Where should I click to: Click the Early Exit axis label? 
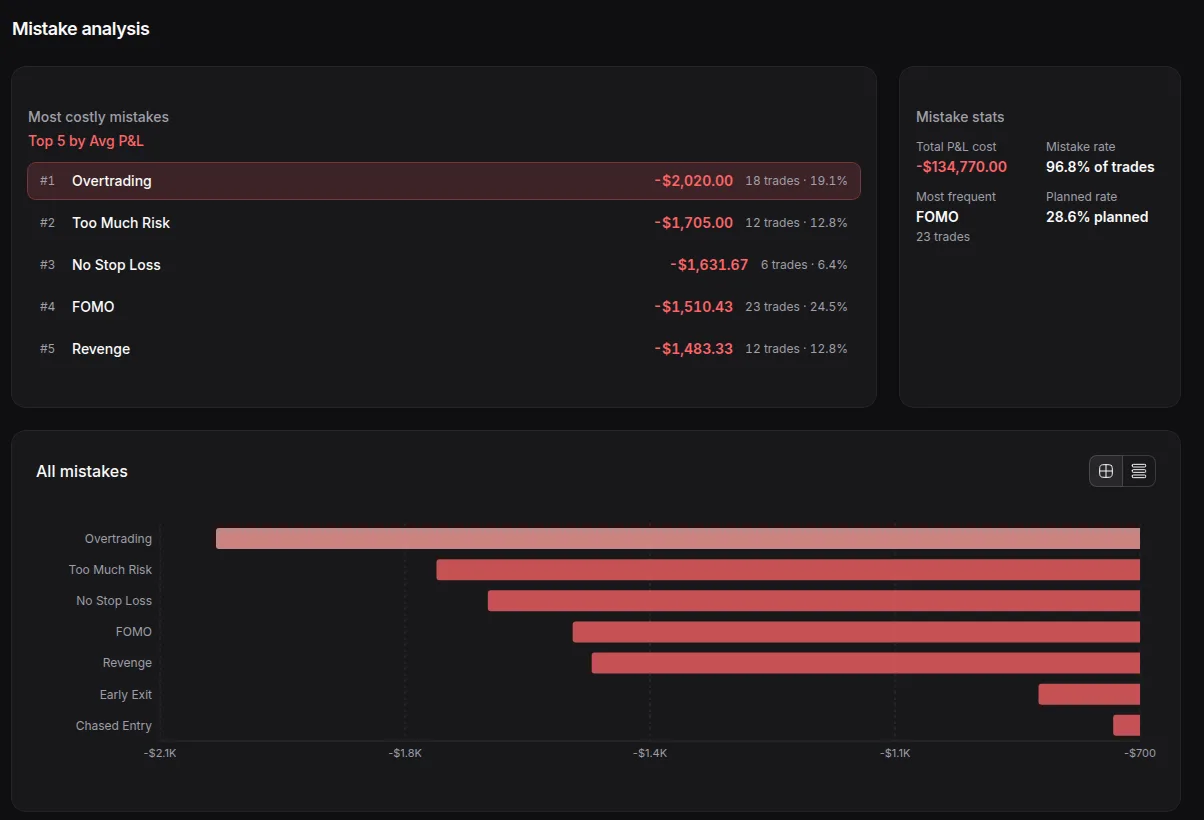click(126, 695)
